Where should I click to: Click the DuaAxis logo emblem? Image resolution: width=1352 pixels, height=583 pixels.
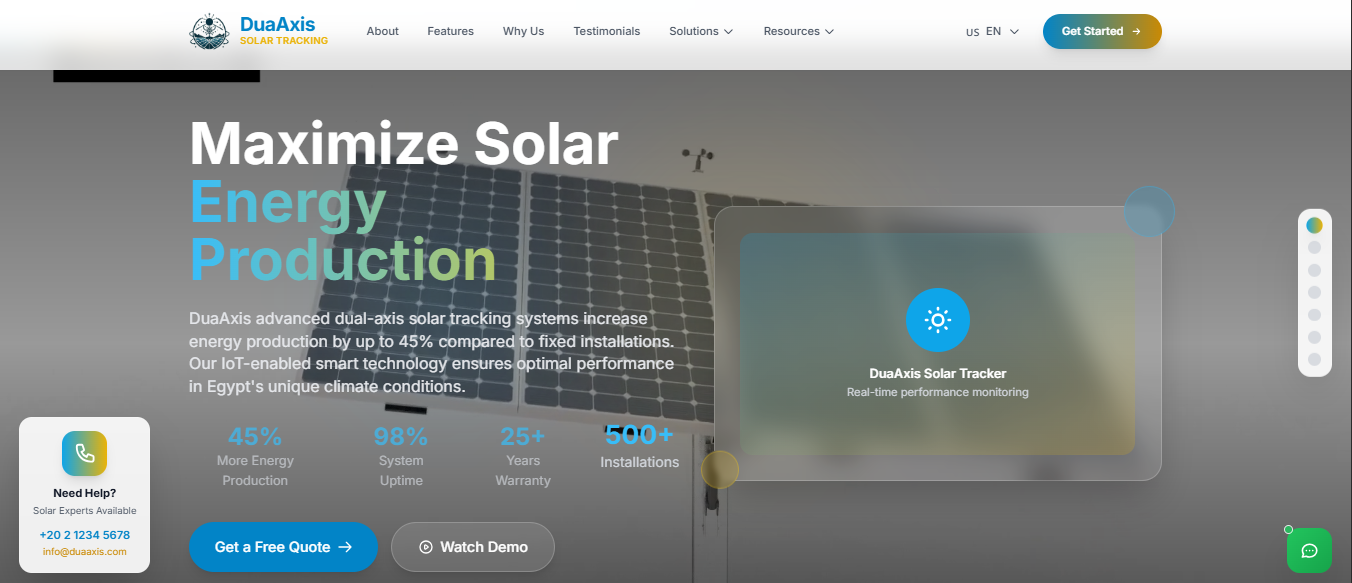(x=209, y=31)
